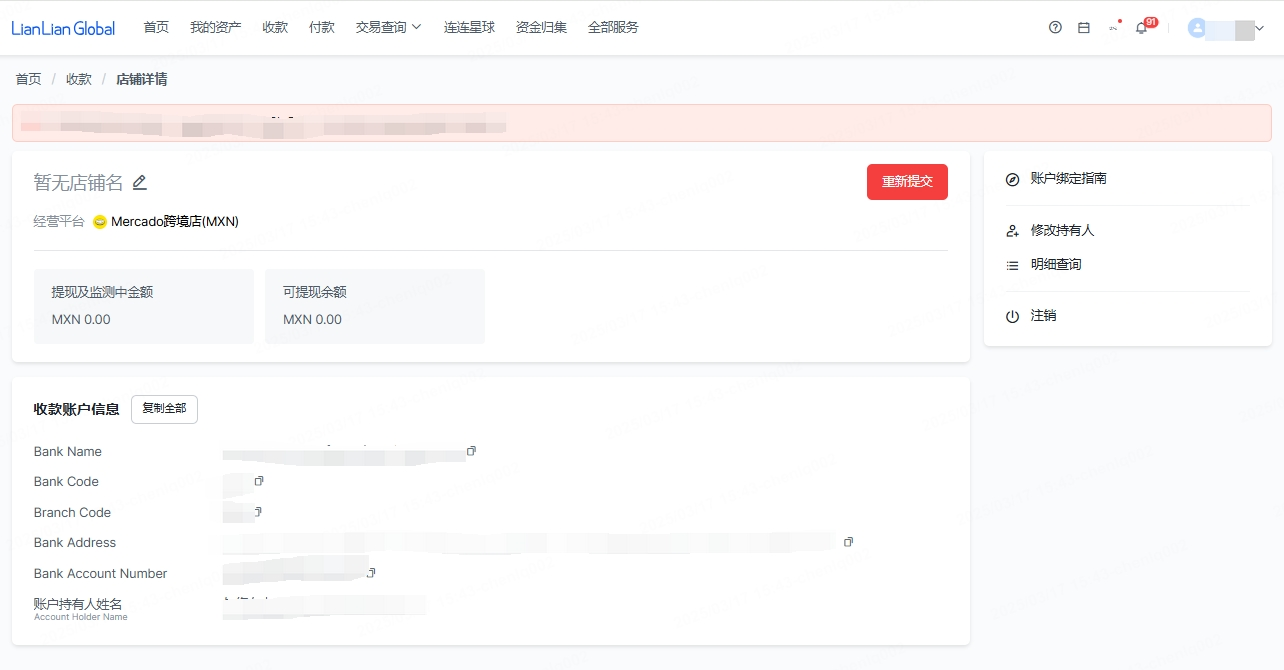Click 收款账户信息 heading

pyautogui.click(x=76, y=409)
